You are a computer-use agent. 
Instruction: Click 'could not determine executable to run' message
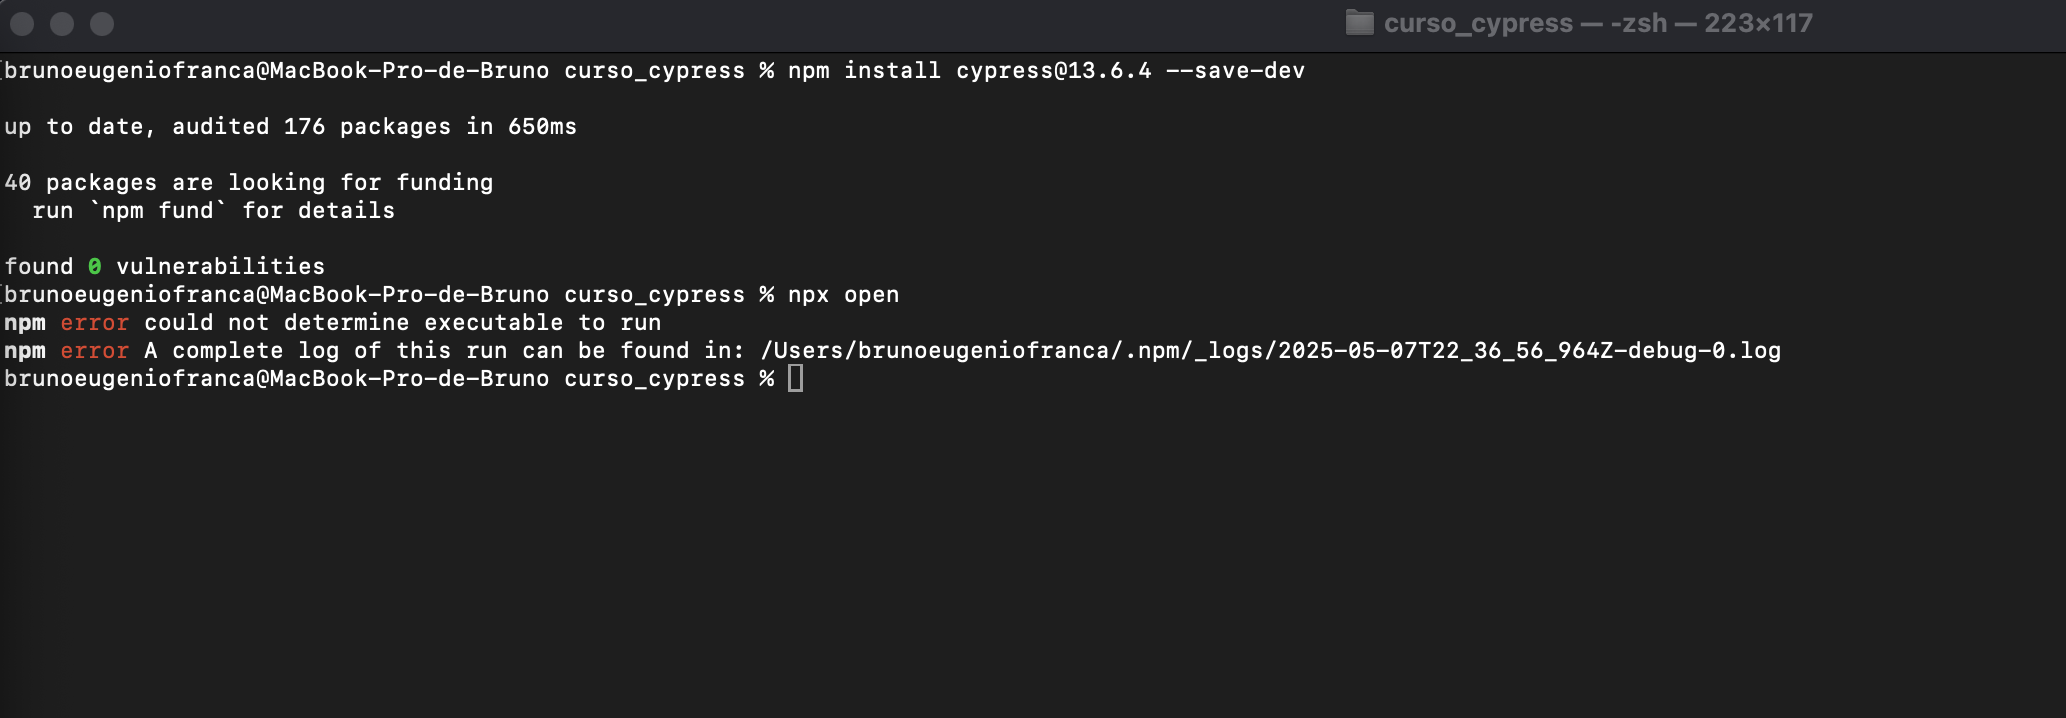(403, 323)
